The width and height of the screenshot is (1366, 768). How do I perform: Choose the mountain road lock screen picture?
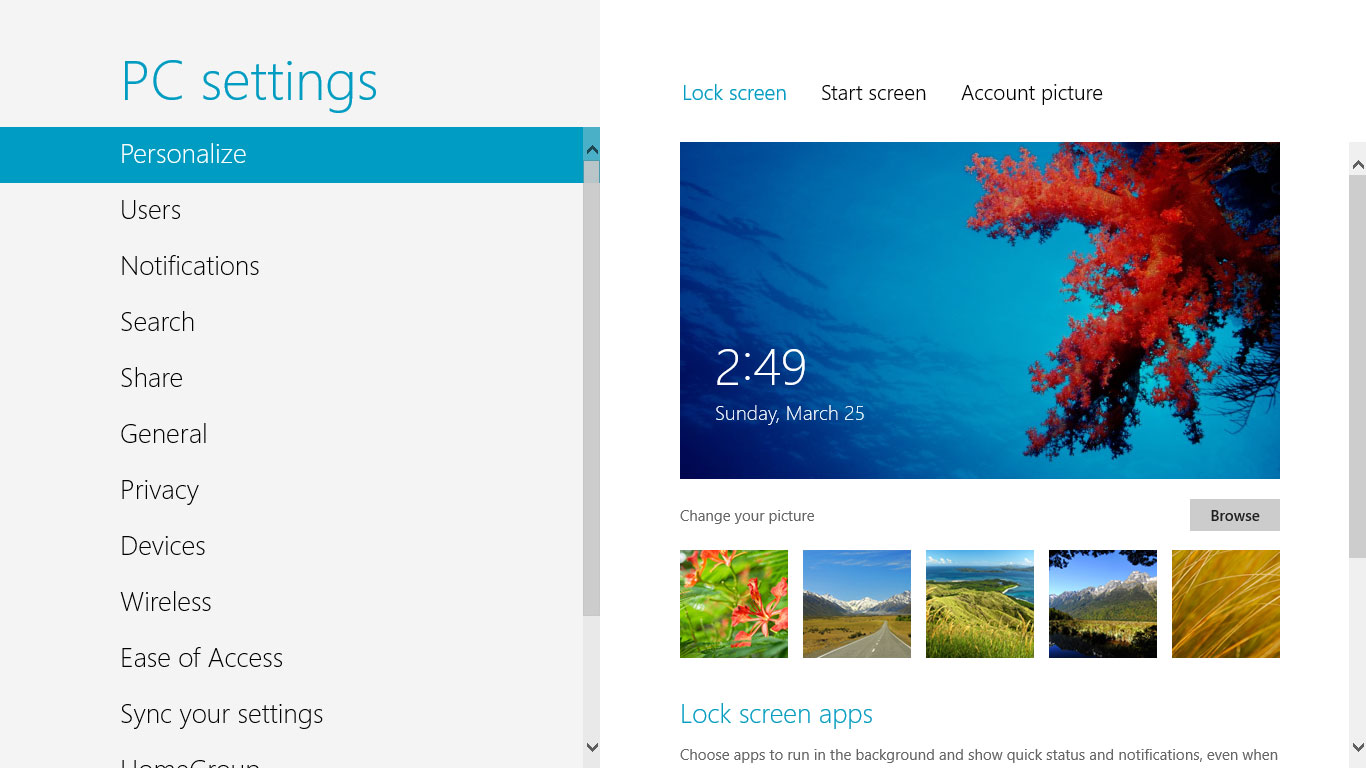857,604
